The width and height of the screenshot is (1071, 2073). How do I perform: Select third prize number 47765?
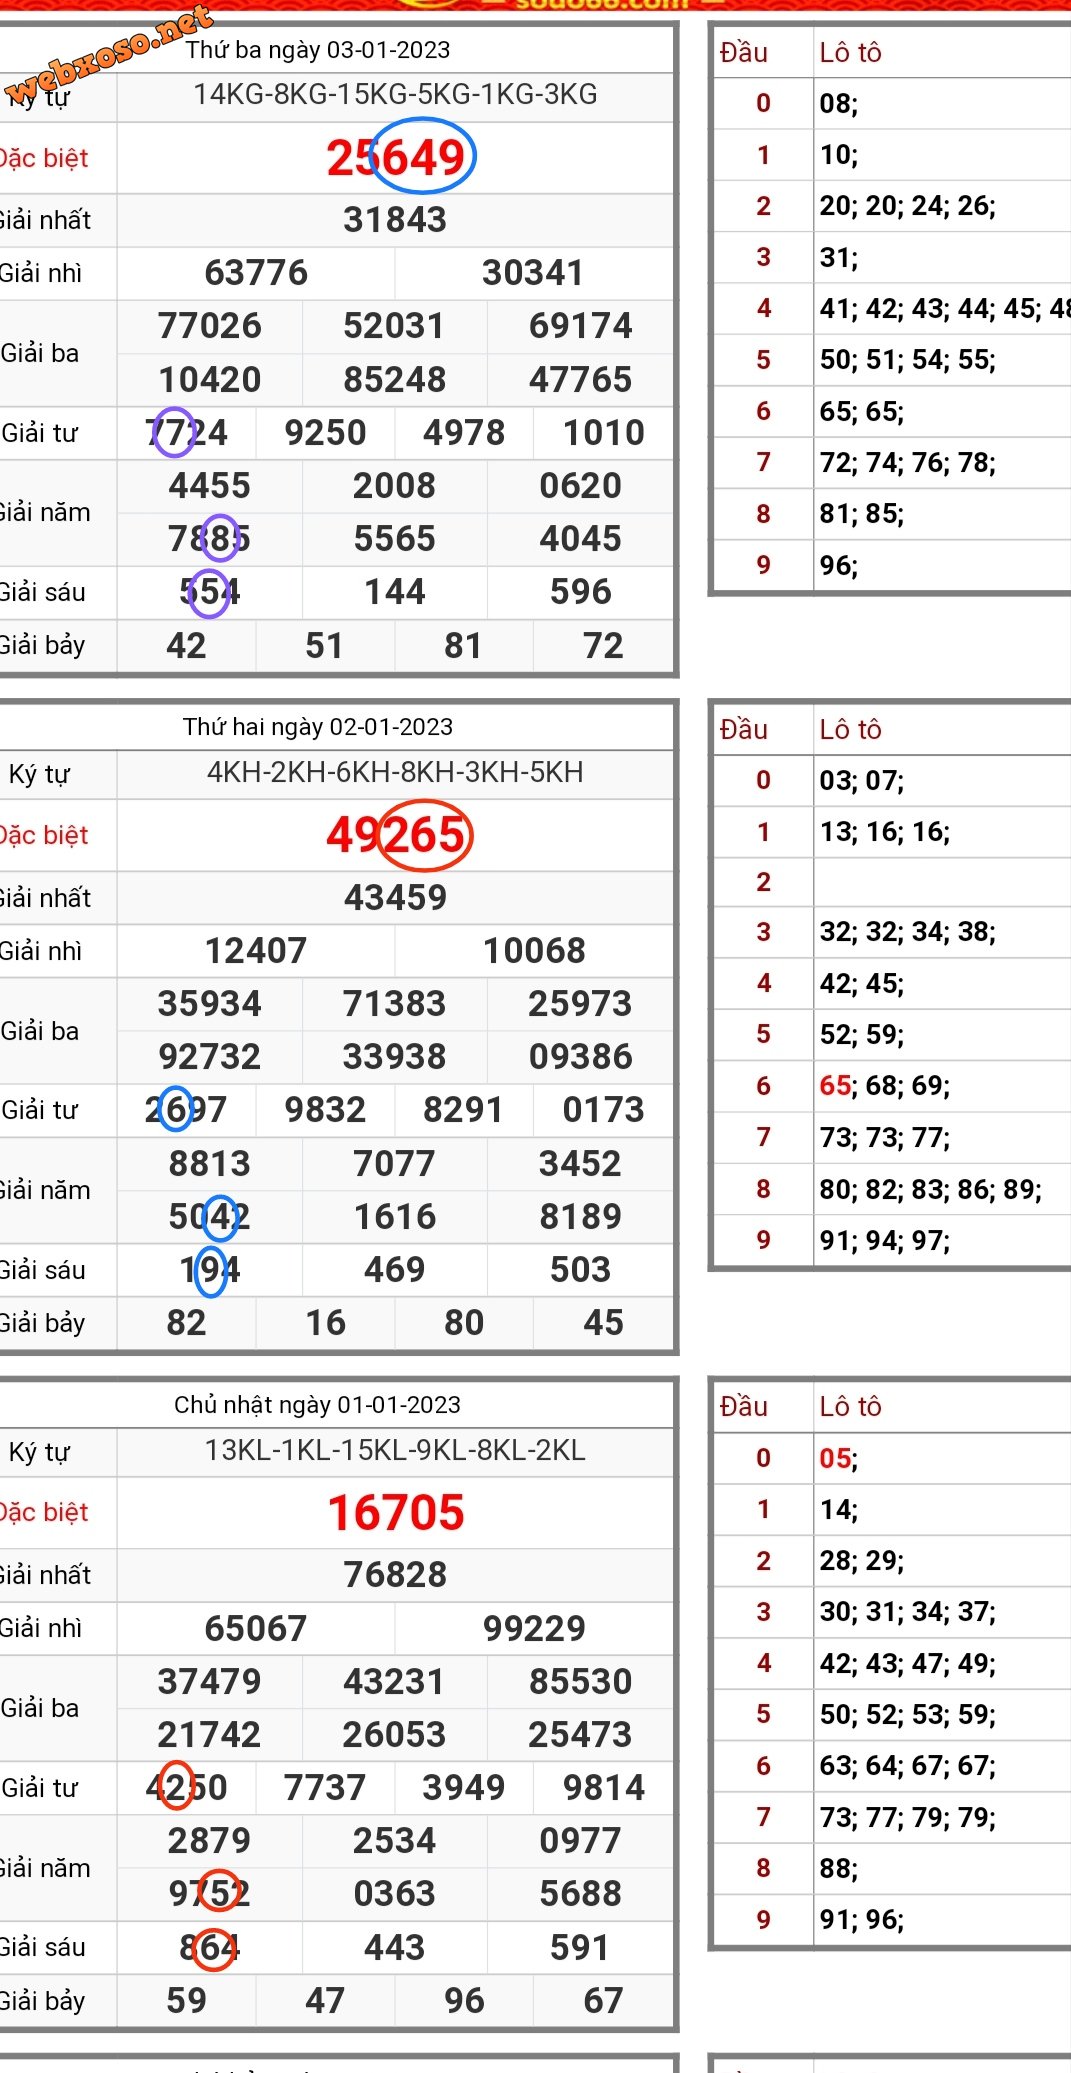[581, 380]
